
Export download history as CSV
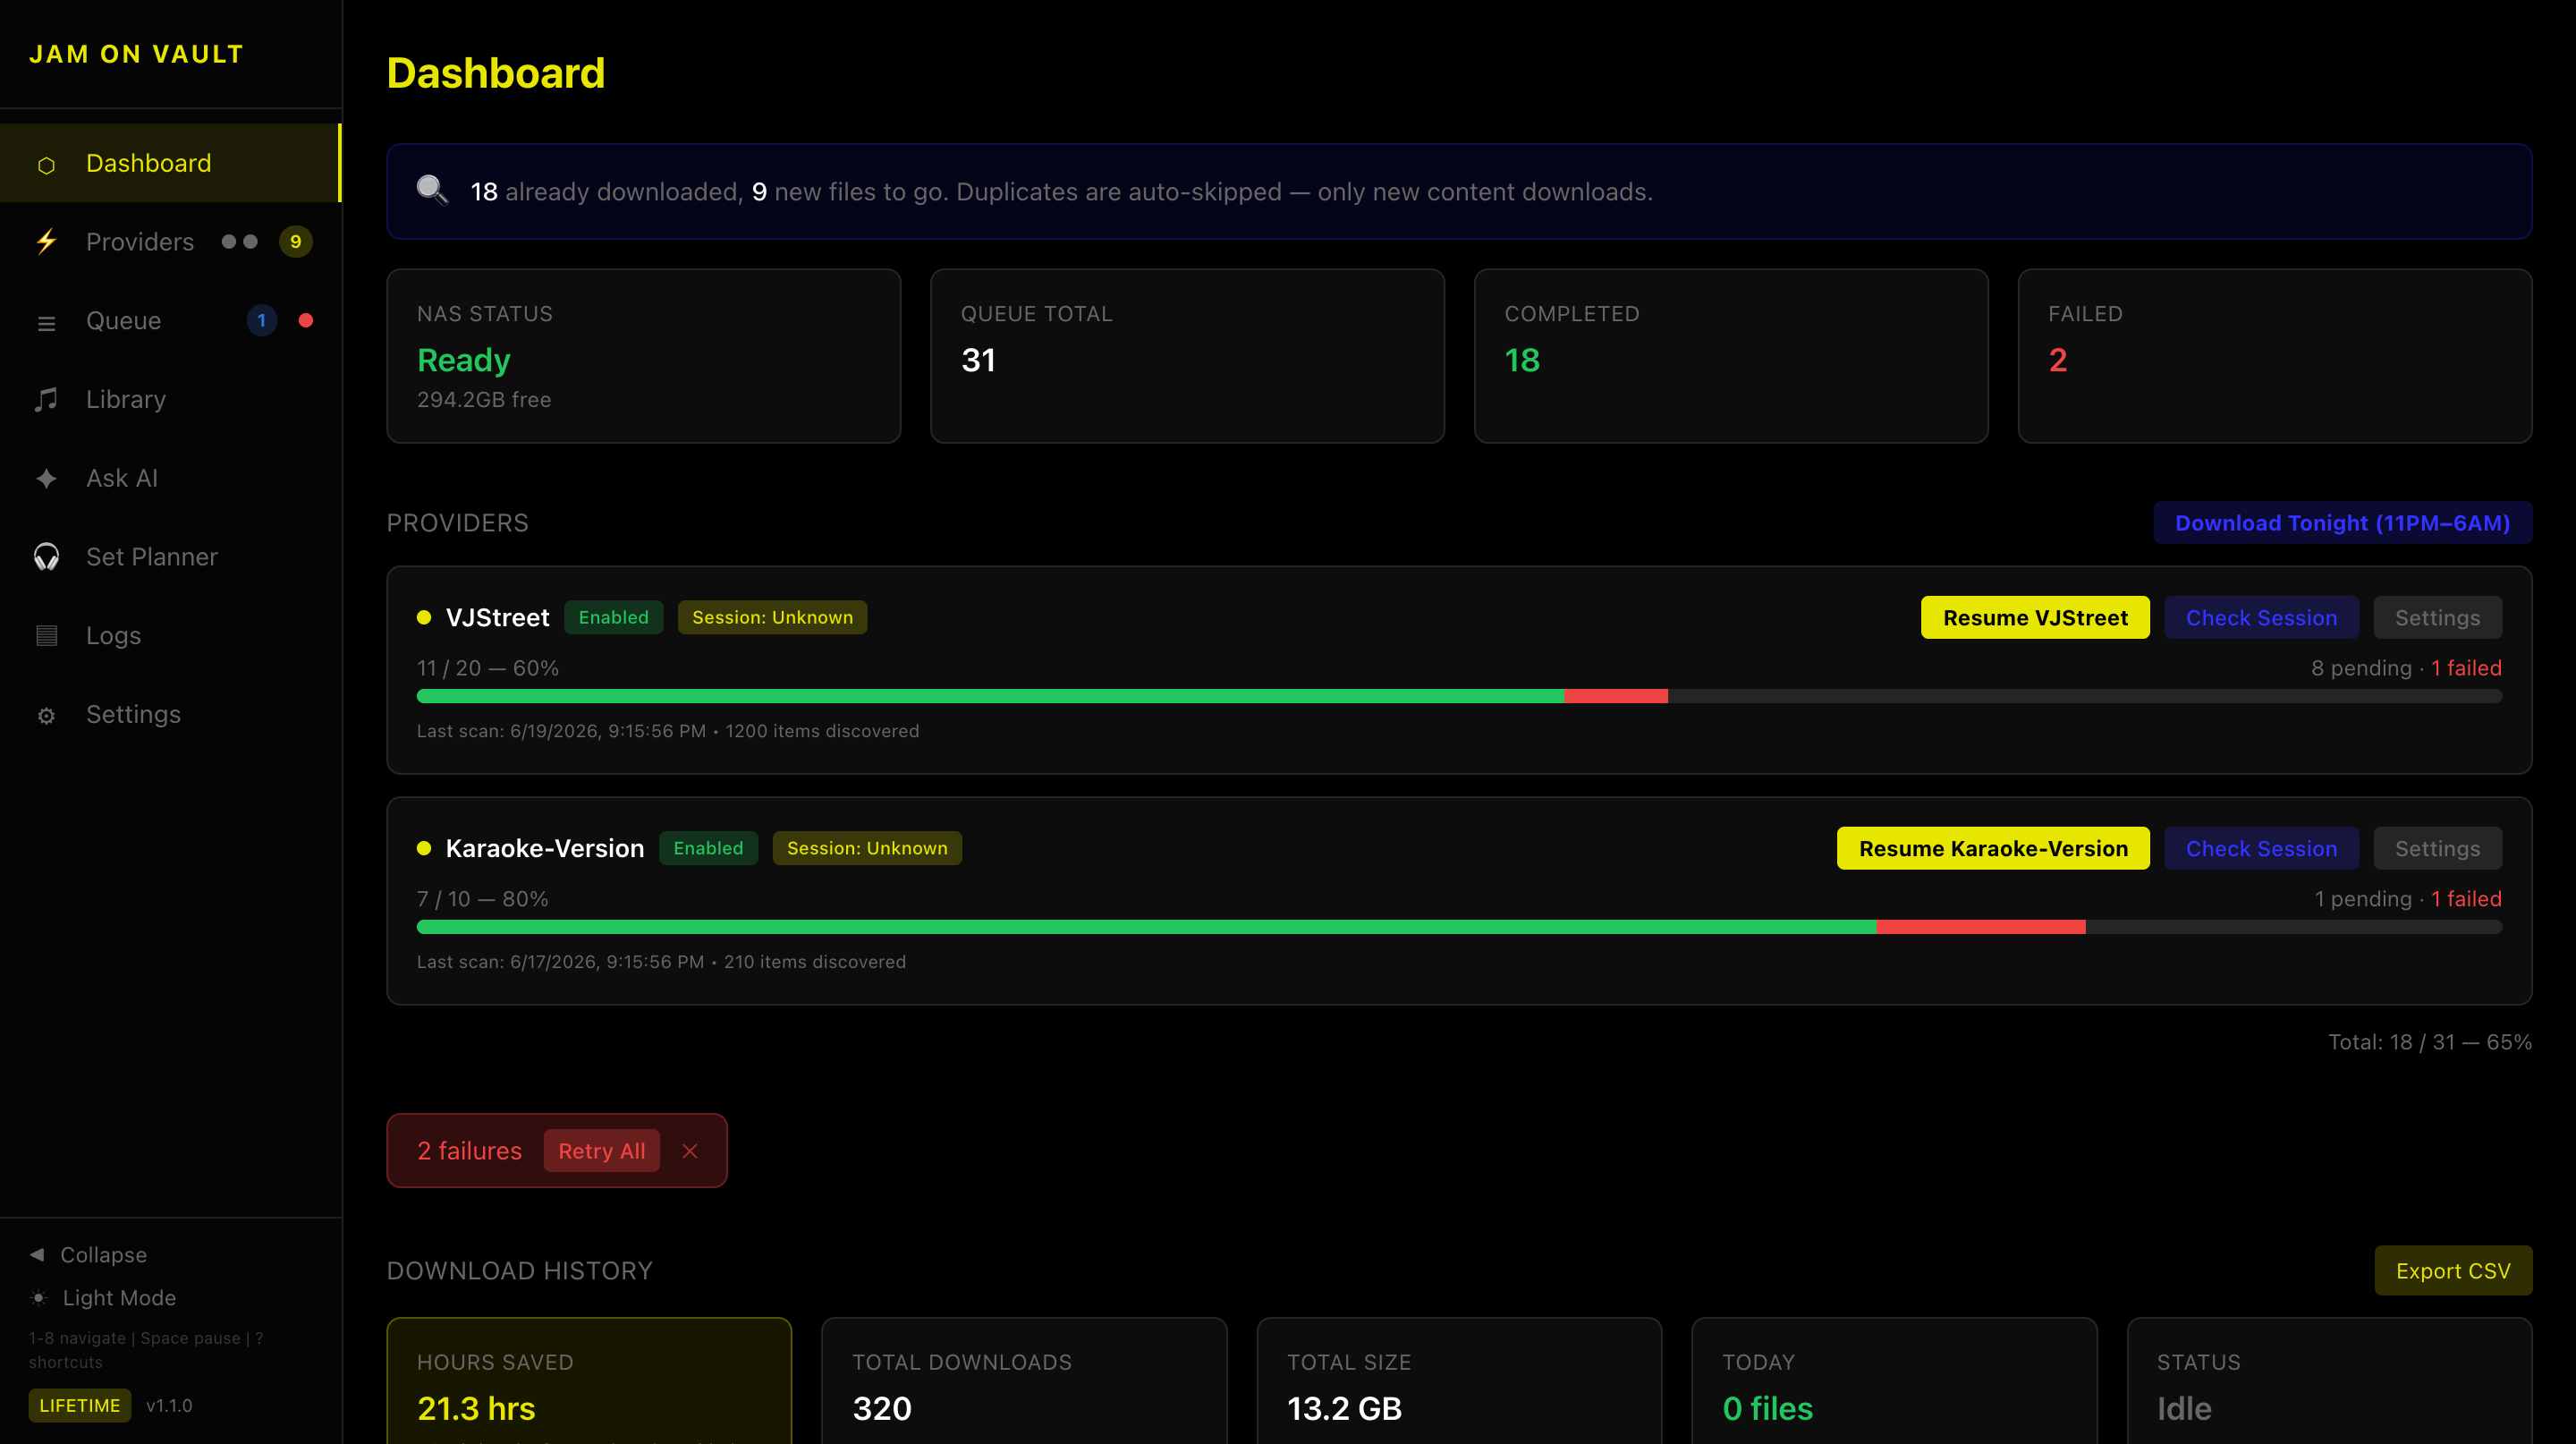pos(2453,1271)
